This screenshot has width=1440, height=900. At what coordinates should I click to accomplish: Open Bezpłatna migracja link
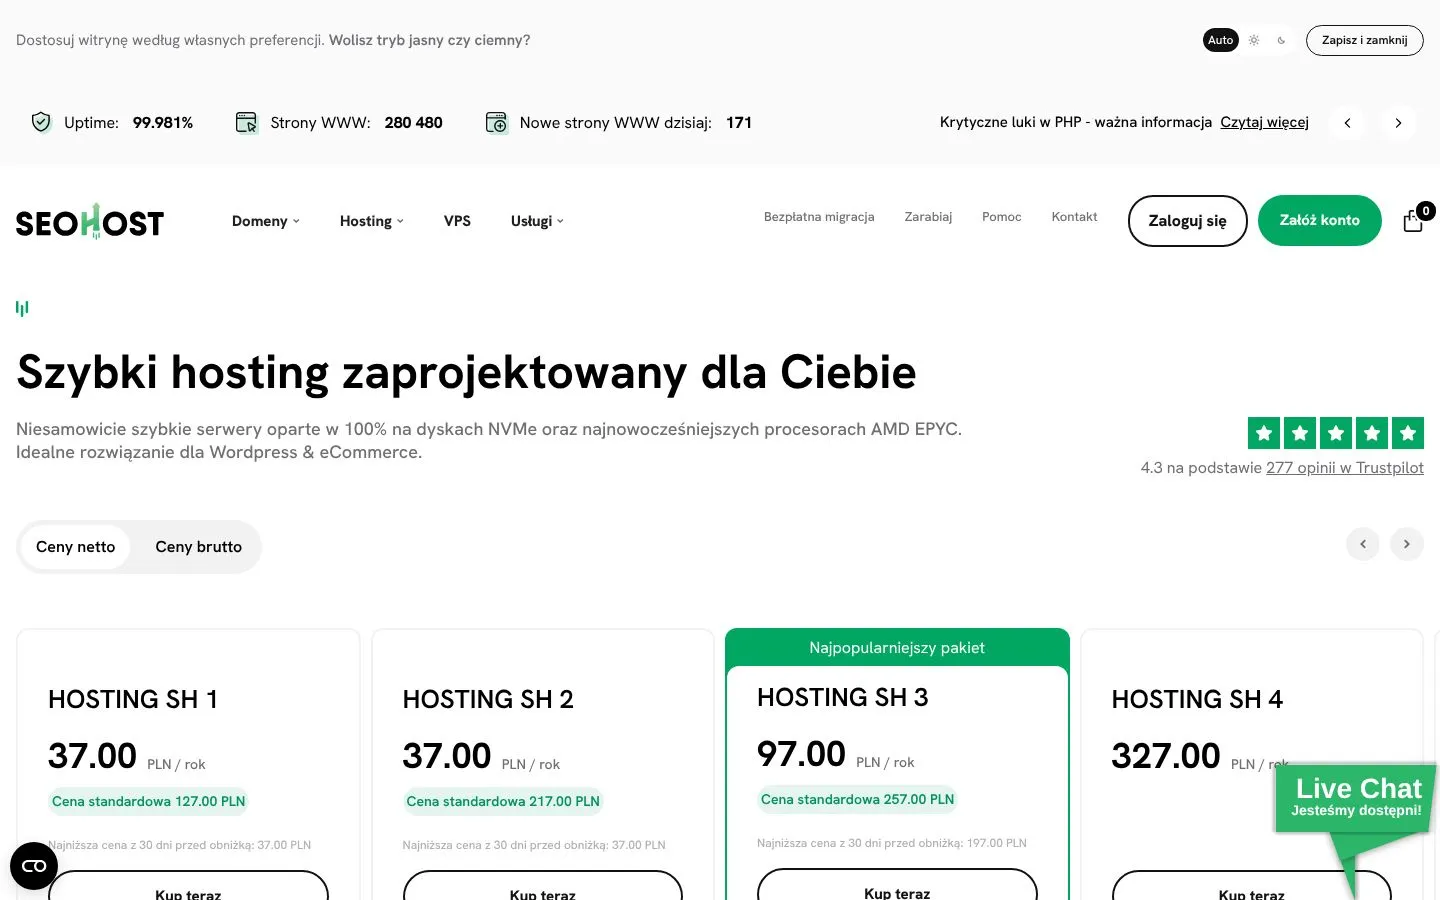(819, 216)
